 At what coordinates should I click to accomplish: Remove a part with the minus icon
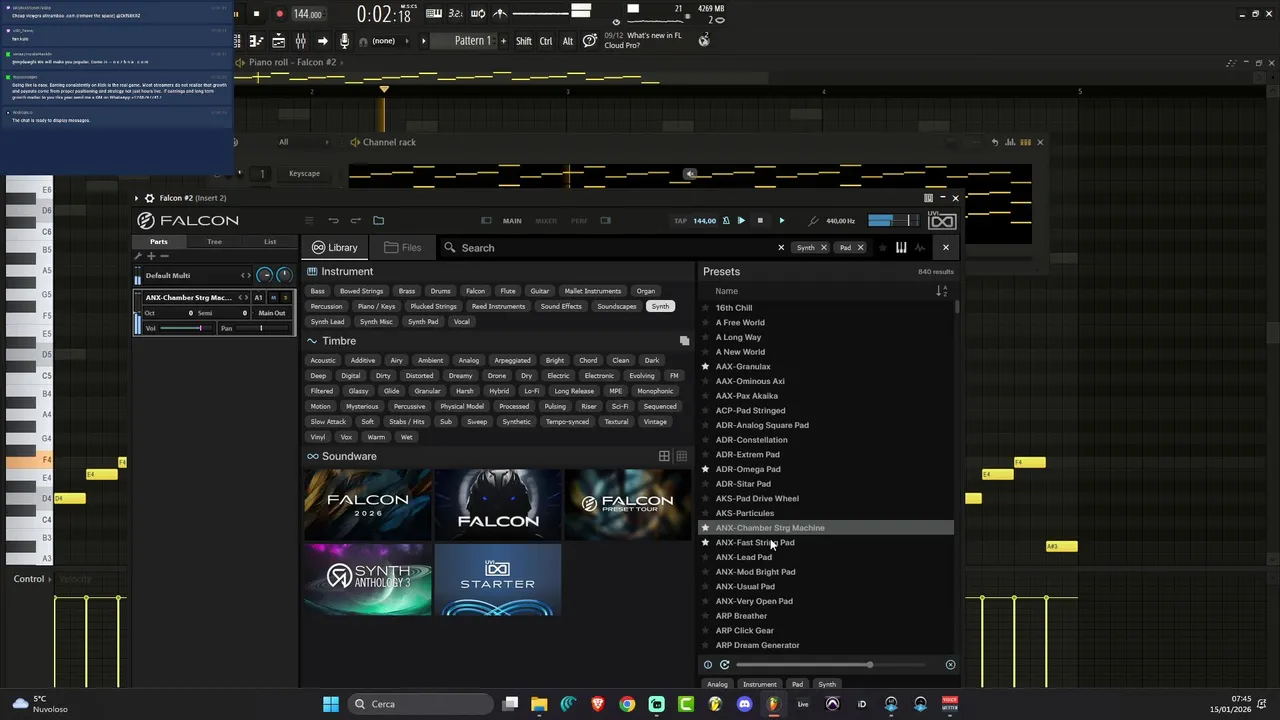pyautogui.click(x=165, y=256)
